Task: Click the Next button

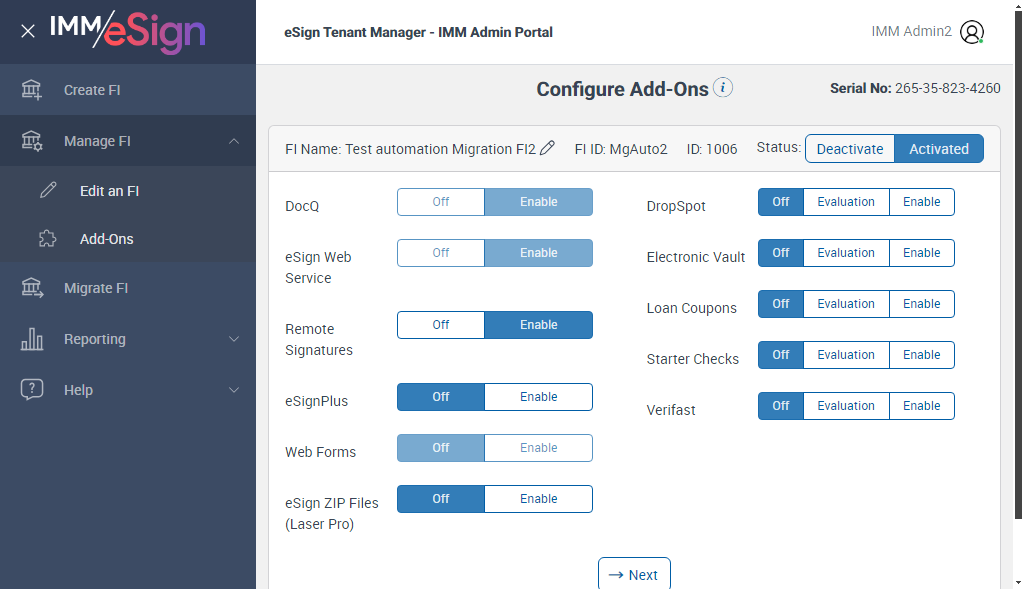Action: [x=634, y=574]
